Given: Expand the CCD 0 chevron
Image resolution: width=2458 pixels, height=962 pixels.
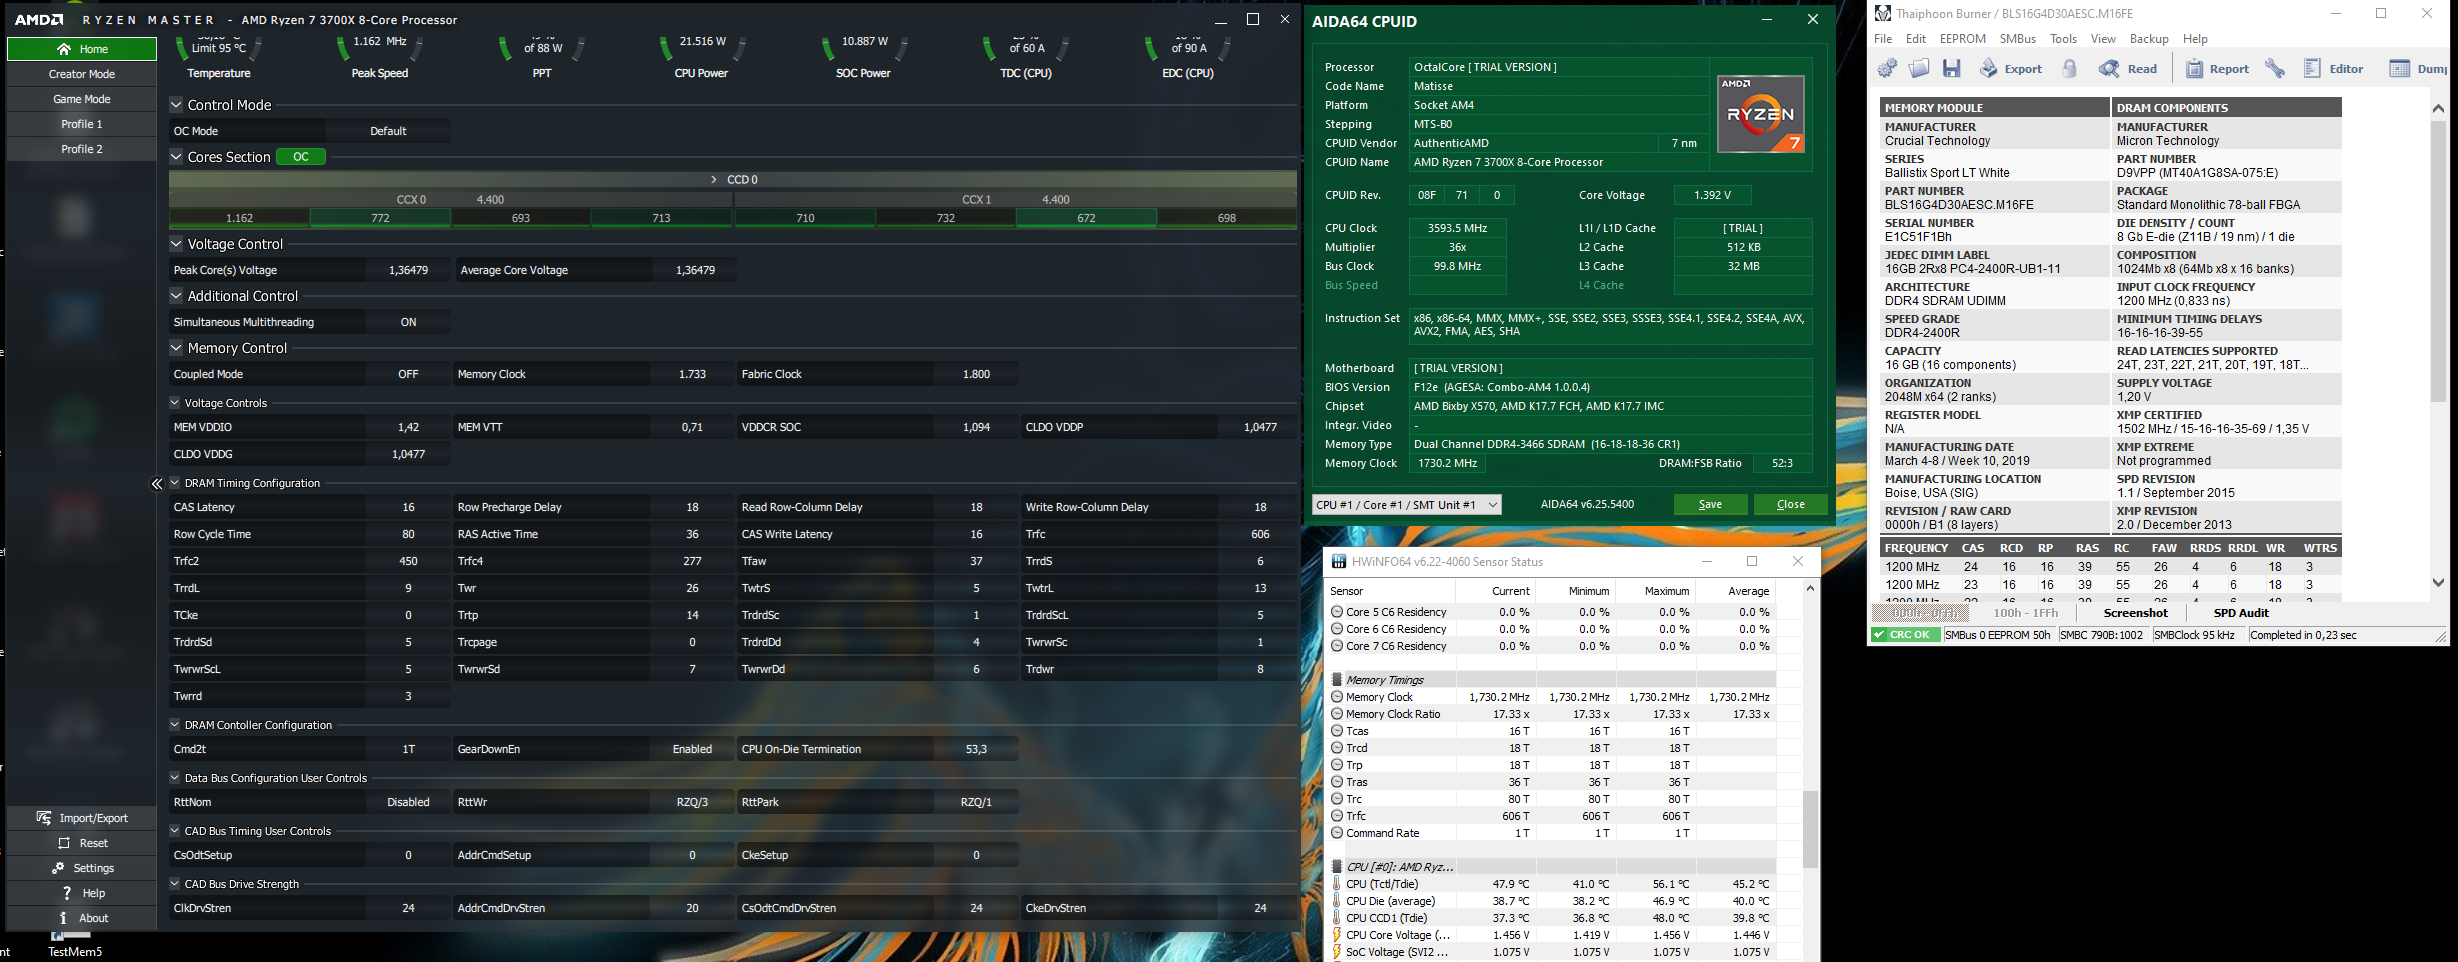Looking at the screenshot, I should click(x=713, y=180).
